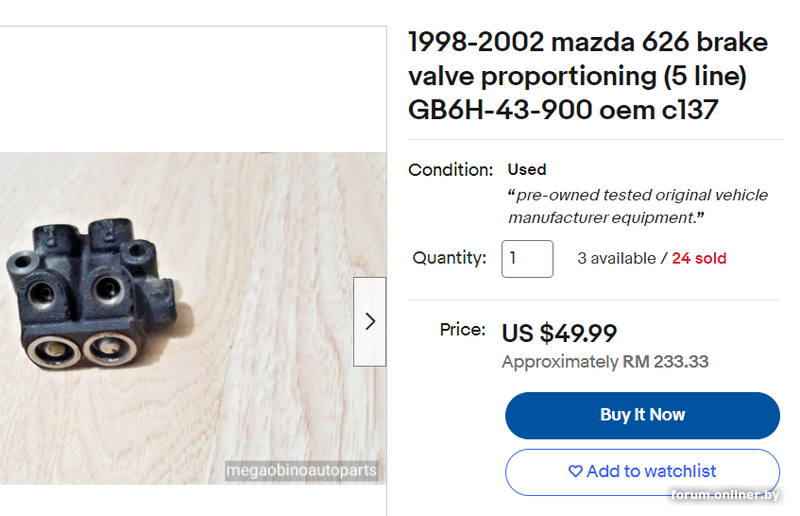Click the next image arrow chevron
The image size is (800, 516).
(x=370, y=321)
